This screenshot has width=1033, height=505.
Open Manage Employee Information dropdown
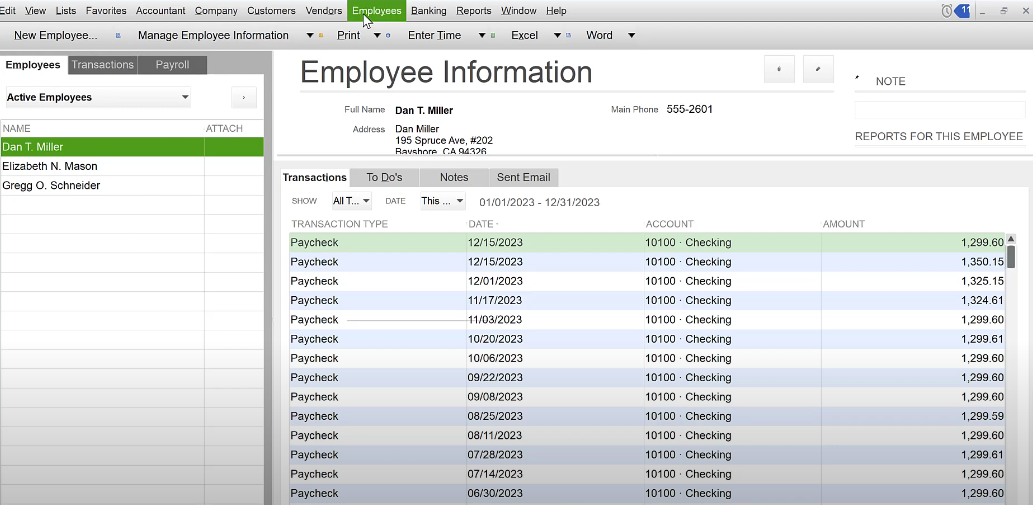[x=213, y=35]
